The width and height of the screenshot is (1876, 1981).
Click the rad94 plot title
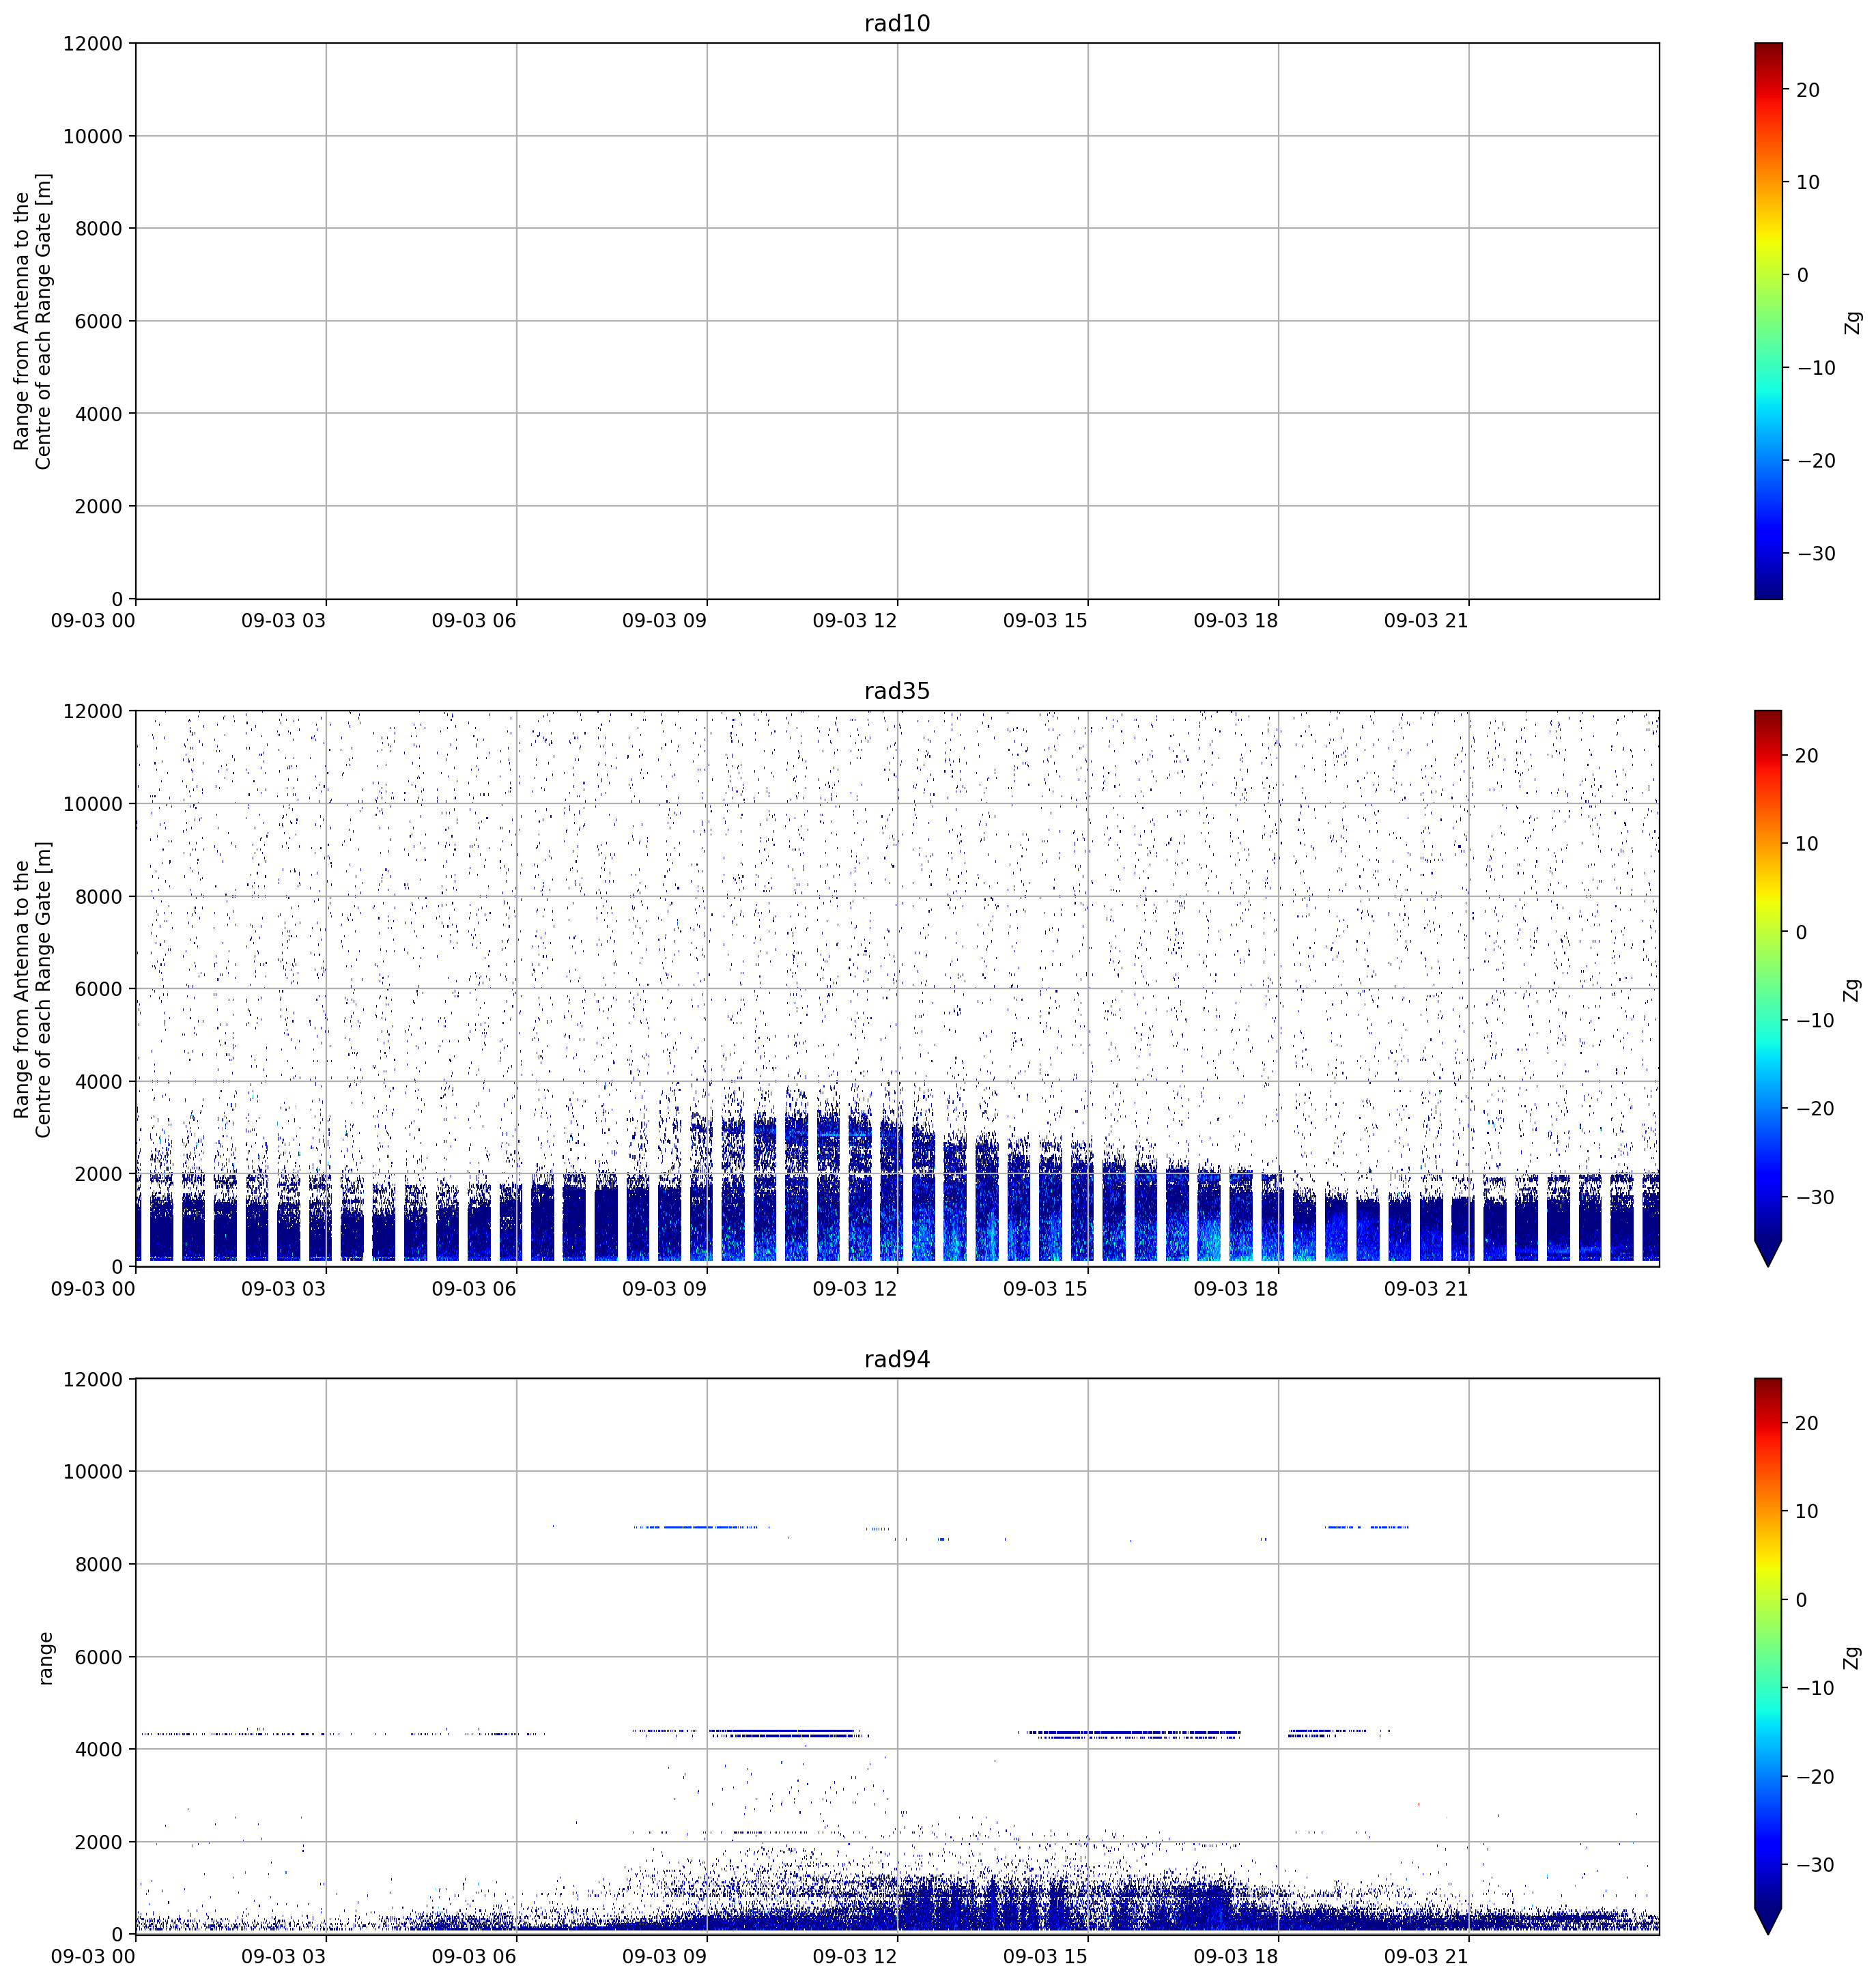click(897, 1359)
